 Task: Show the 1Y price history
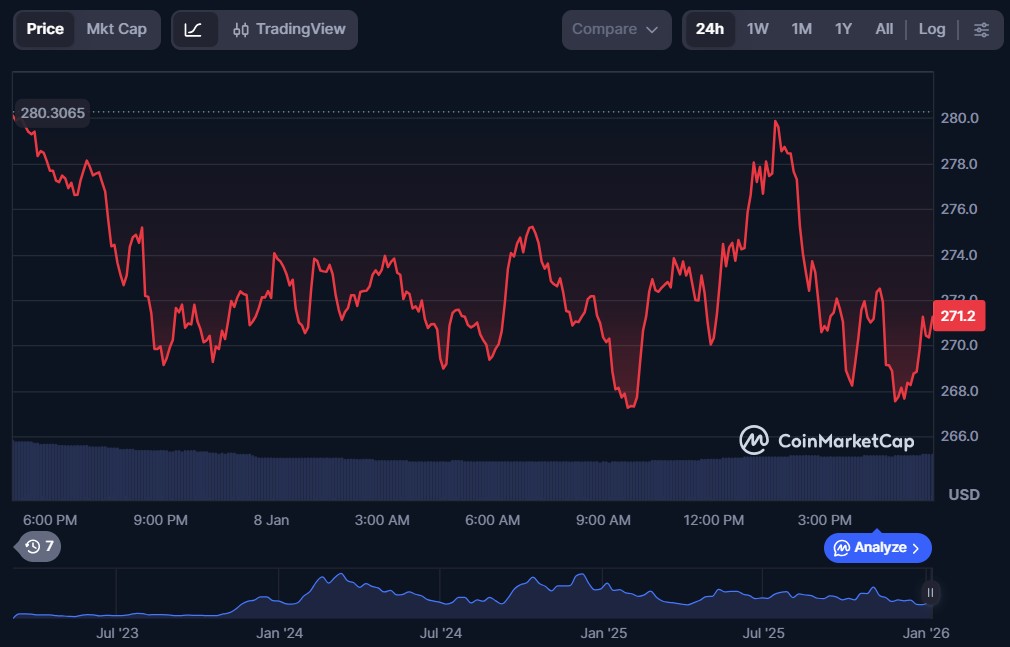843,29
